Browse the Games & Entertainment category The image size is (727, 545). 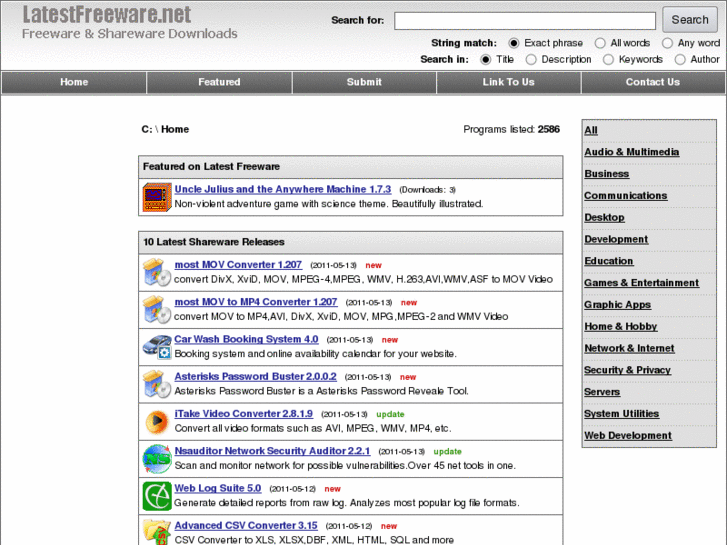[641, 283]
